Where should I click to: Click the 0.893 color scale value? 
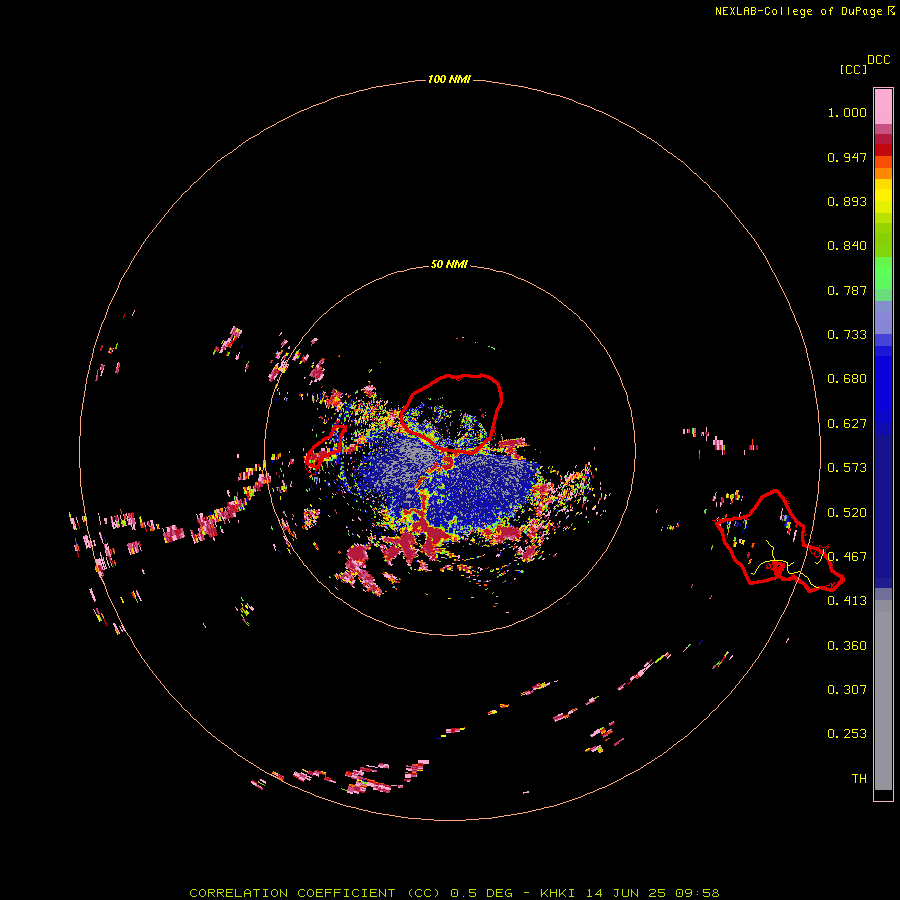point(847,201)
